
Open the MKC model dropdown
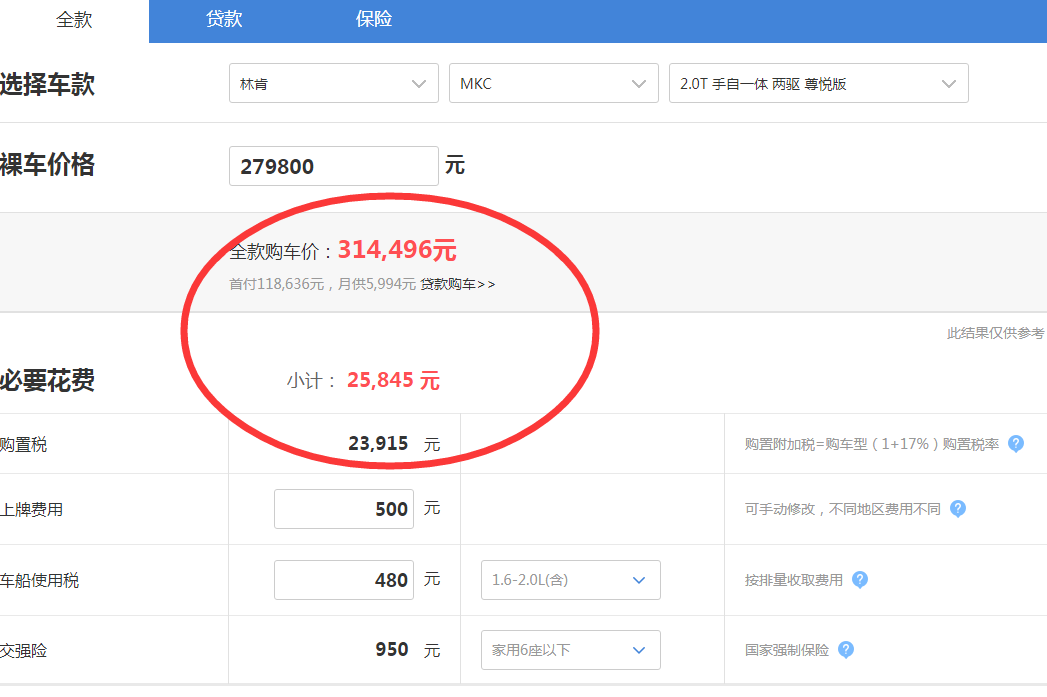click(x=554, y=83)
